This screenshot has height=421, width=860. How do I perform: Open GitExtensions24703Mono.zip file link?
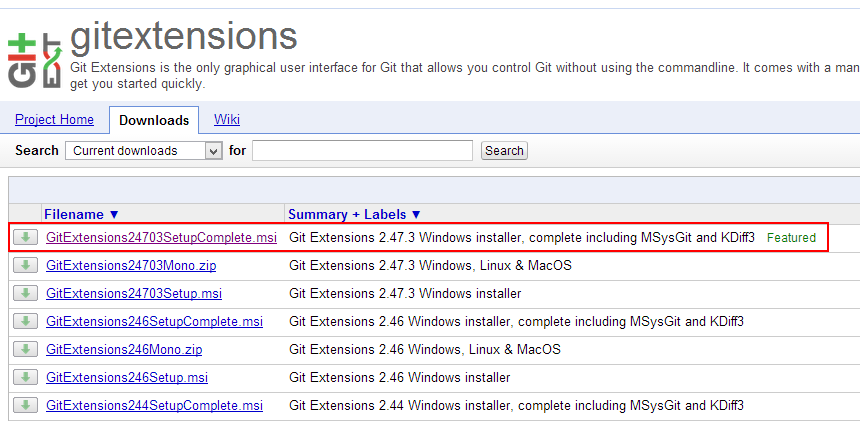pyautogui.click(x=131, y=266)
